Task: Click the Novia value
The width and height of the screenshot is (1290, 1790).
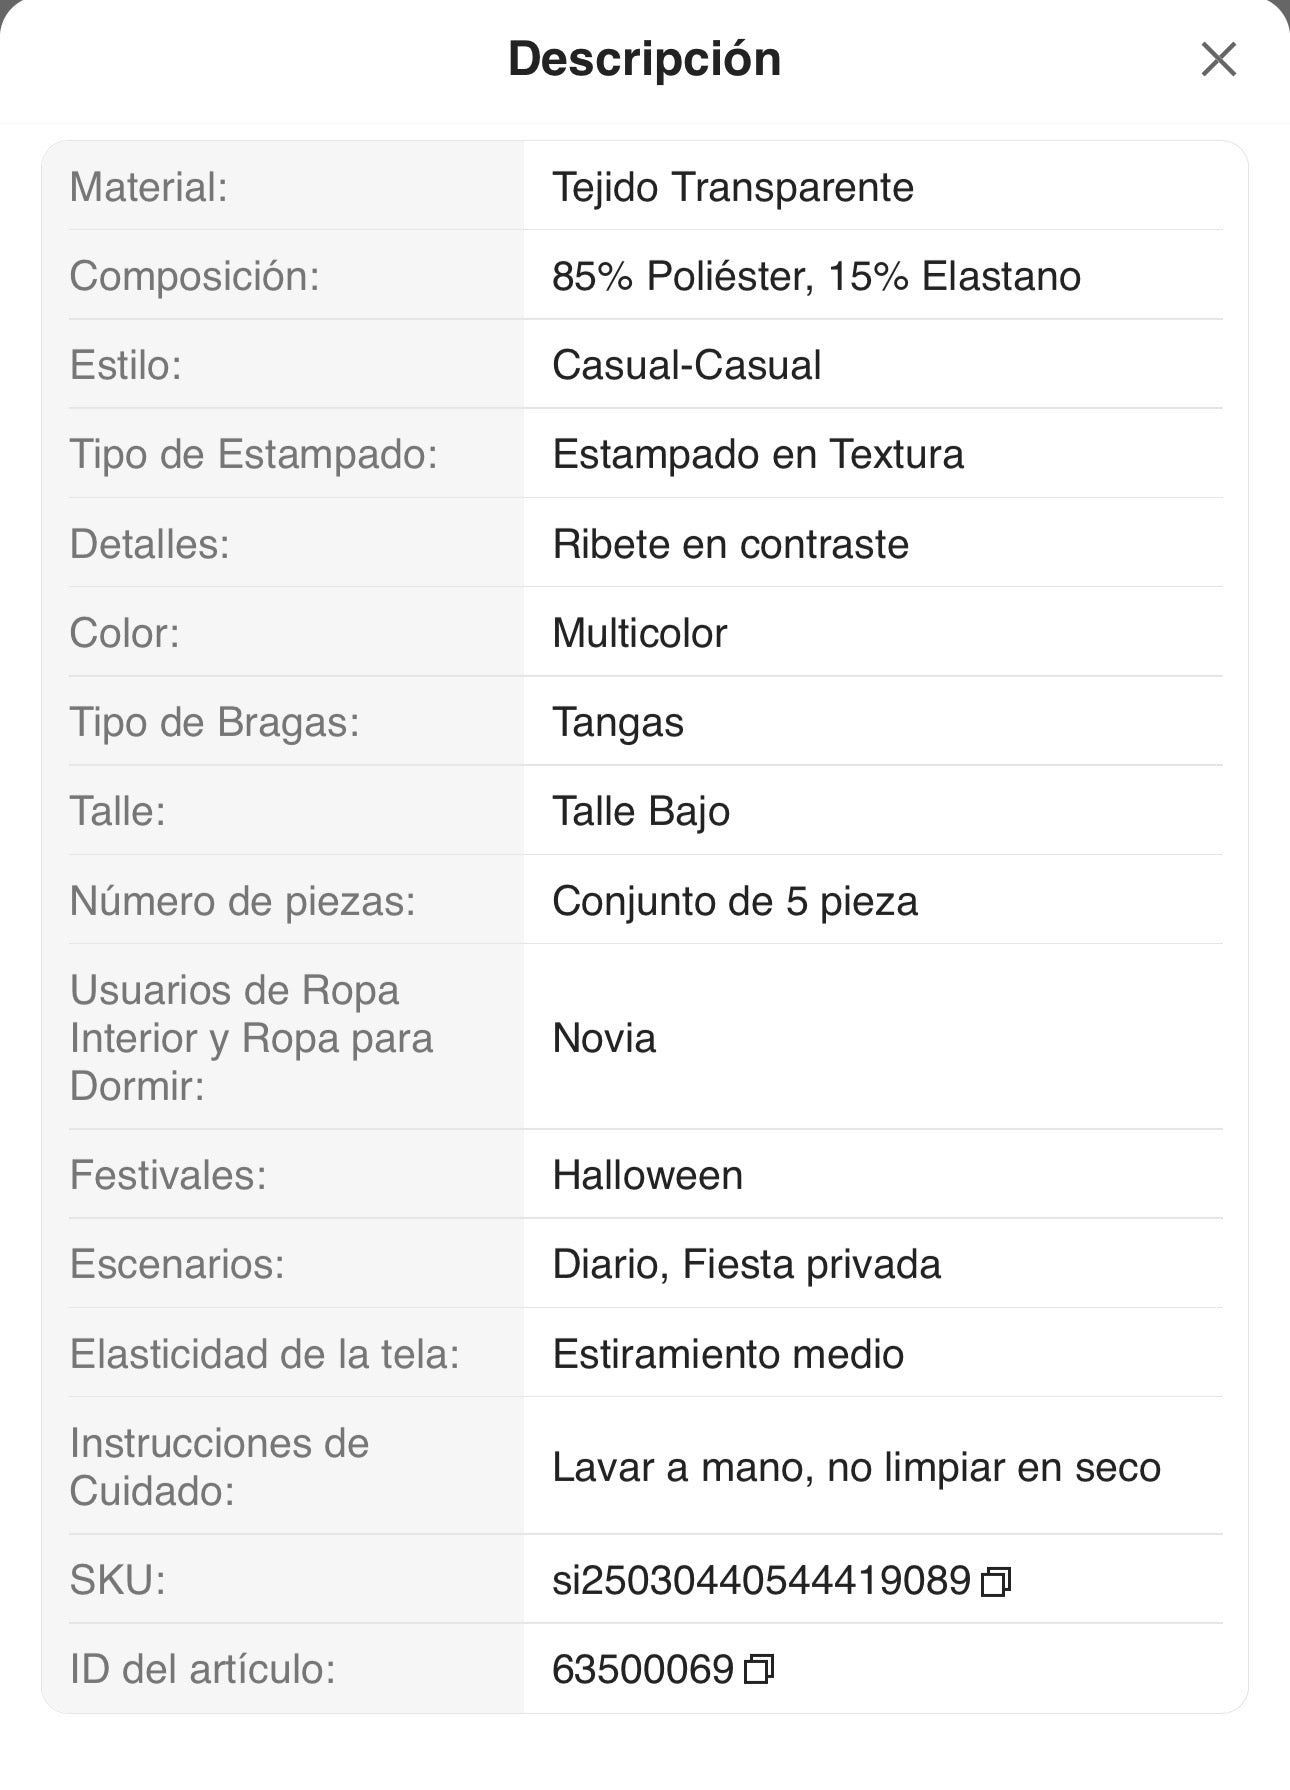Action: (x=604, y=1039)
